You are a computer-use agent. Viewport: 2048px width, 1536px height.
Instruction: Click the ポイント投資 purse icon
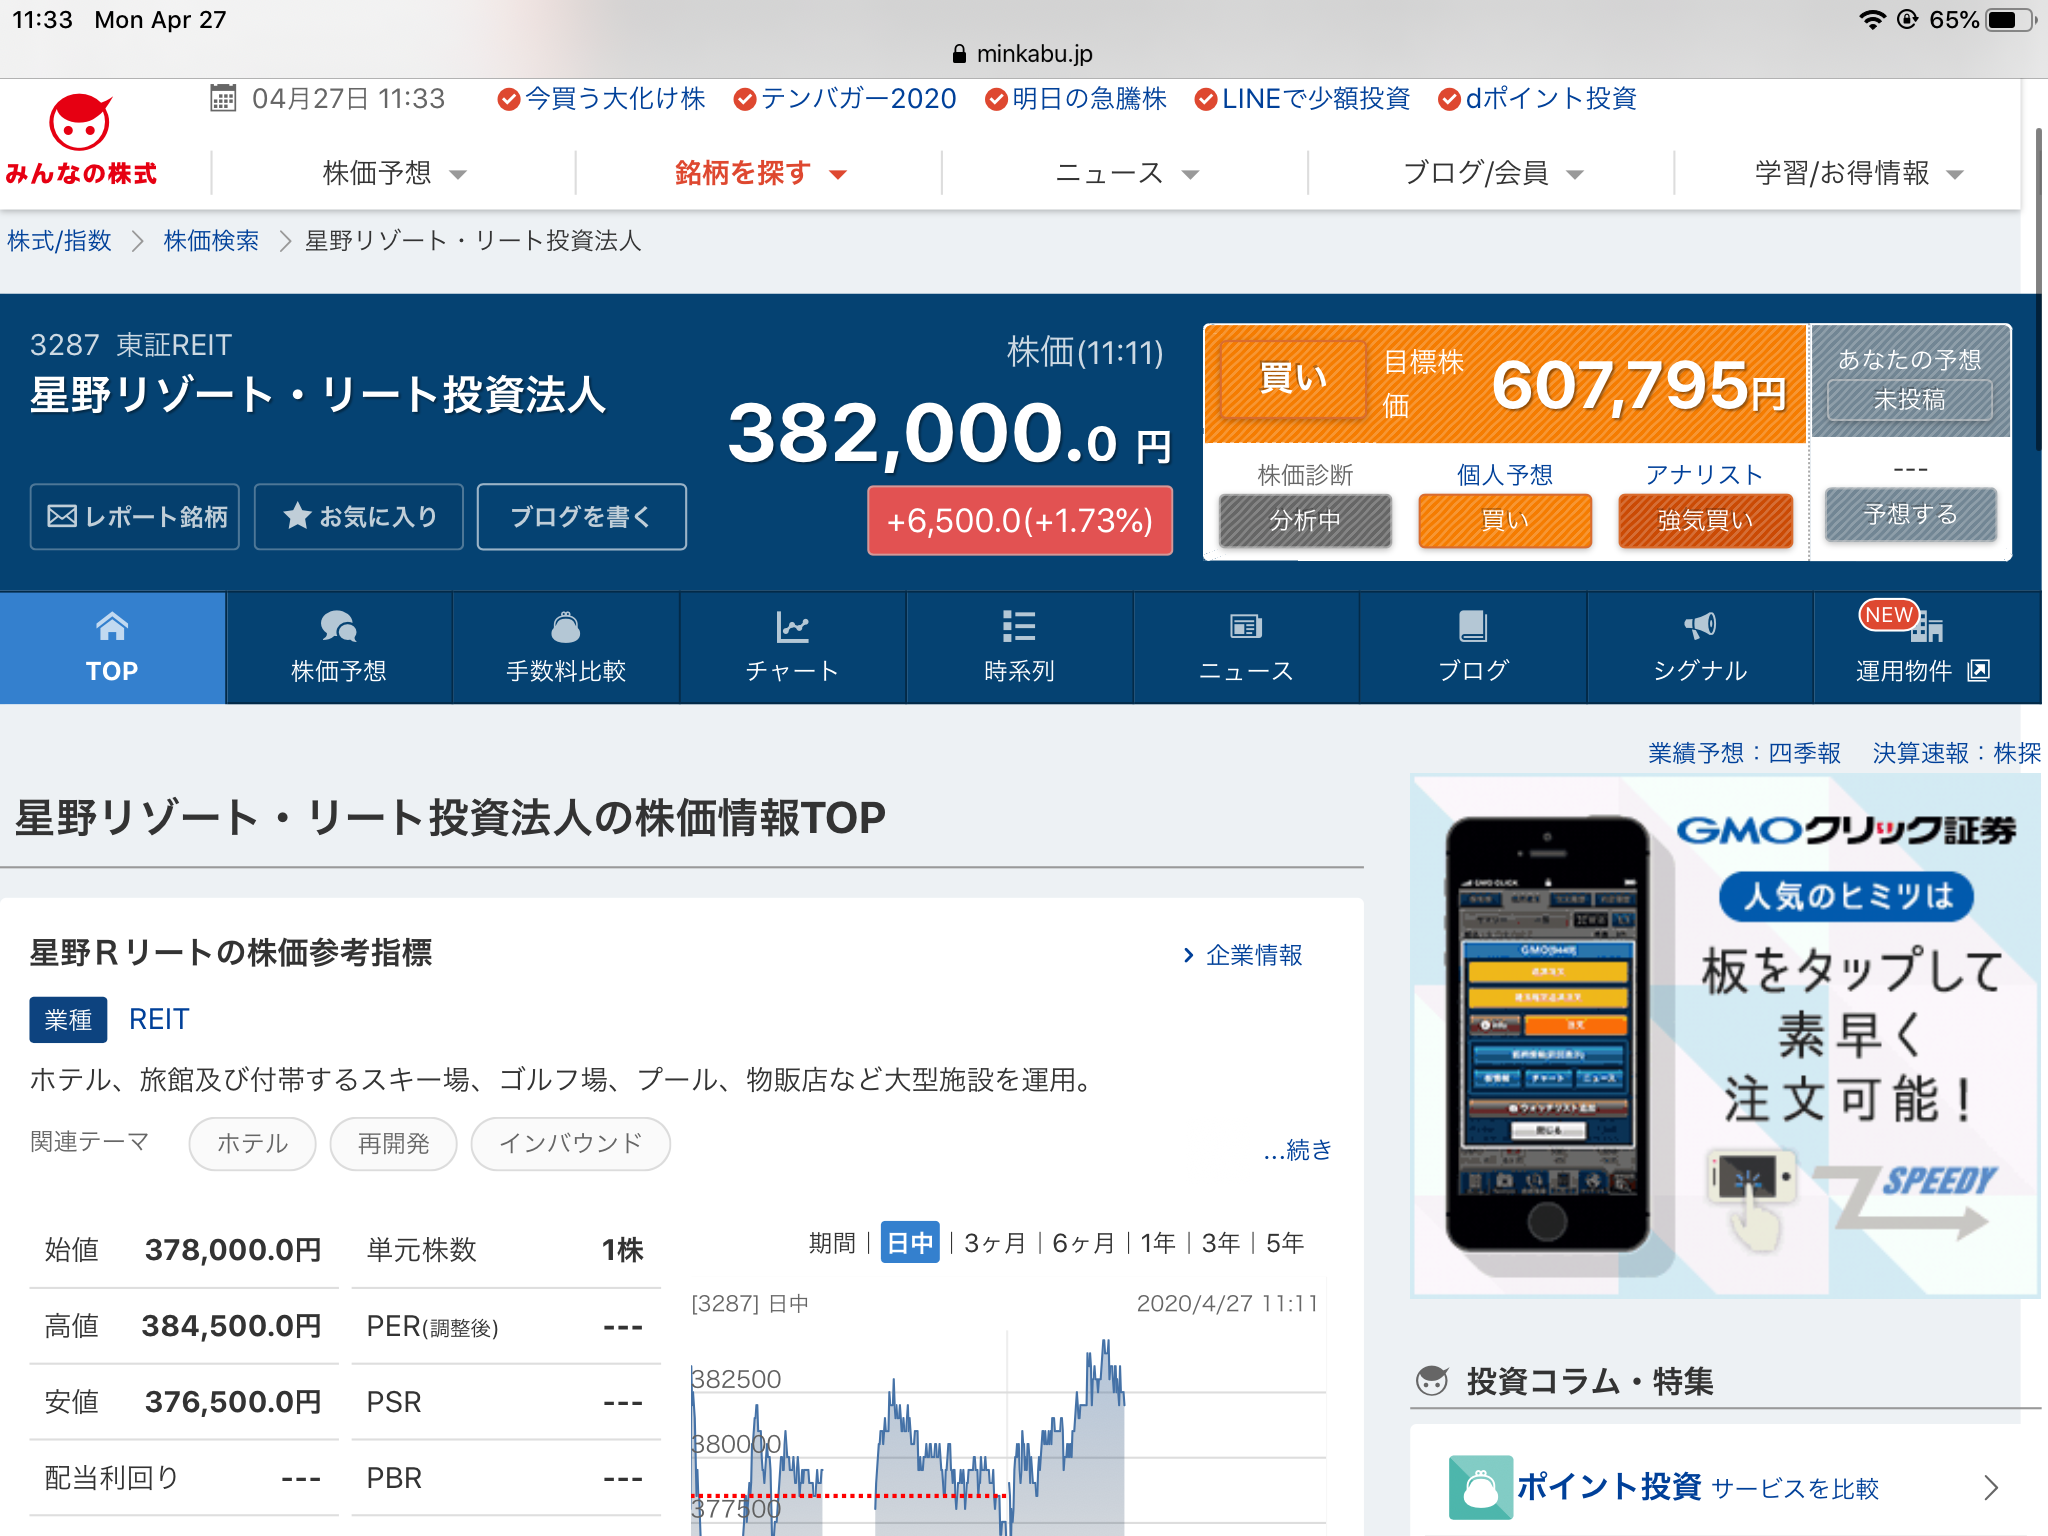[x=1480, y=1487]
